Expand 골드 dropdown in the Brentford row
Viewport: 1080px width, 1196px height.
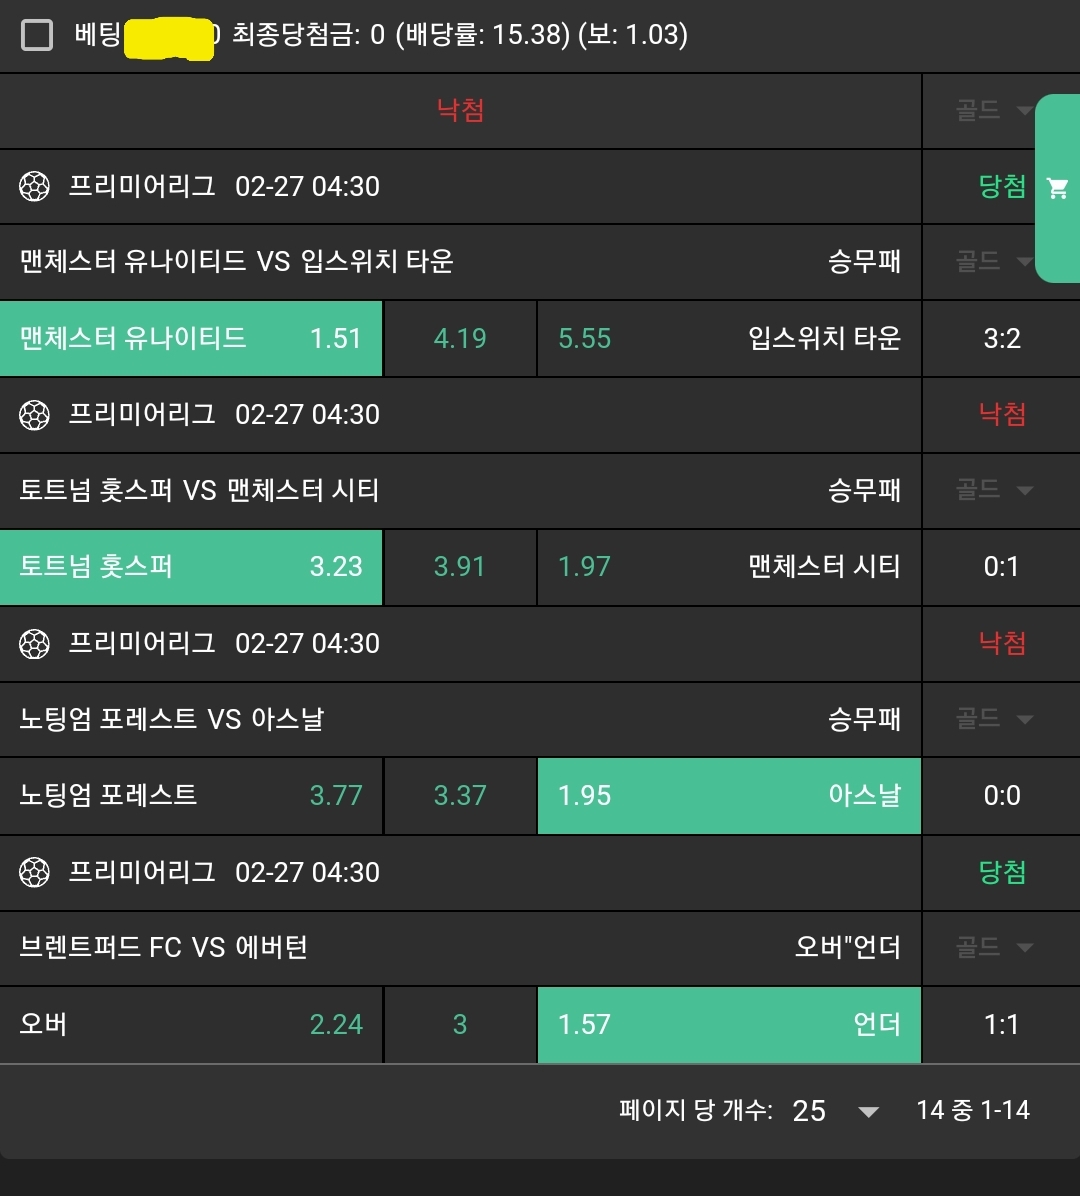[993, 947]
